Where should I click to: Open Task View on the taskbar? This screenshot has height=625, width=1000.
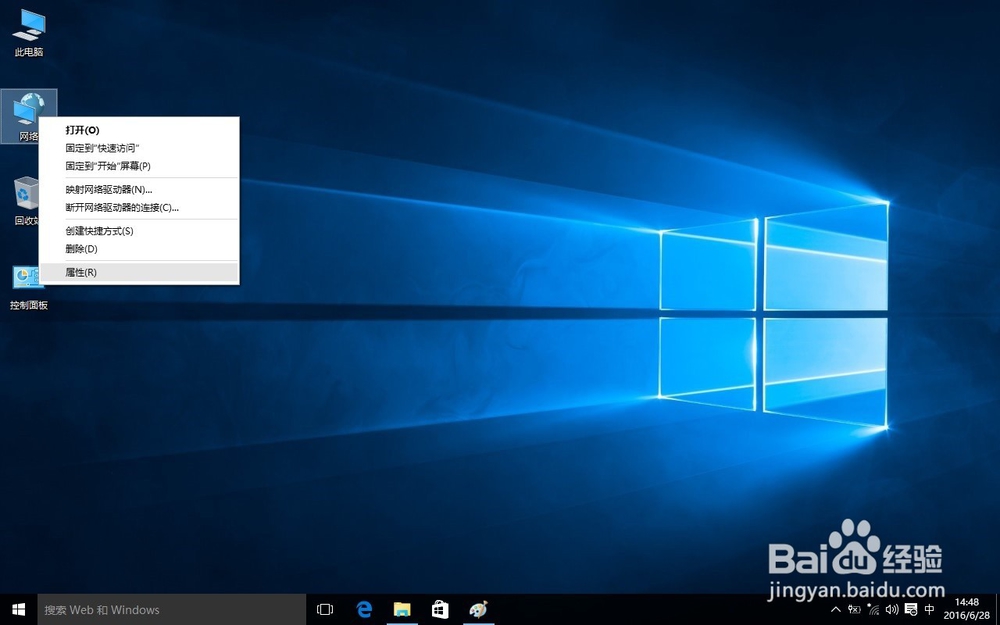(x=324, y=609)
